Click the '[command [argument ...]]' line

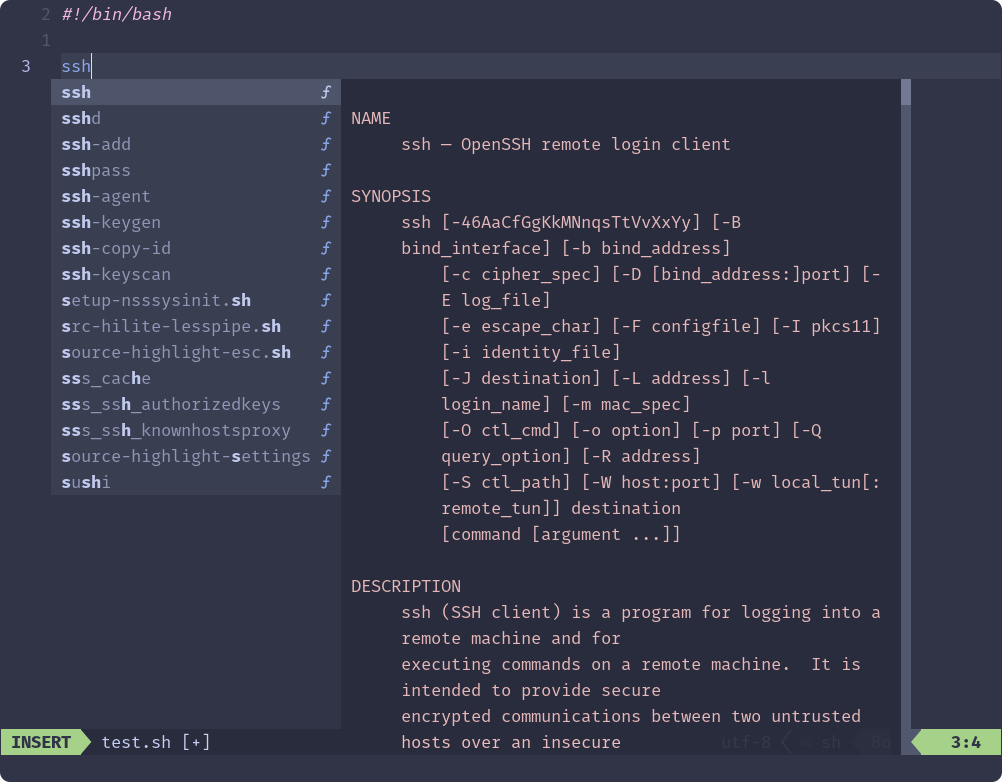pyautogui.click(x=561, y=535)
